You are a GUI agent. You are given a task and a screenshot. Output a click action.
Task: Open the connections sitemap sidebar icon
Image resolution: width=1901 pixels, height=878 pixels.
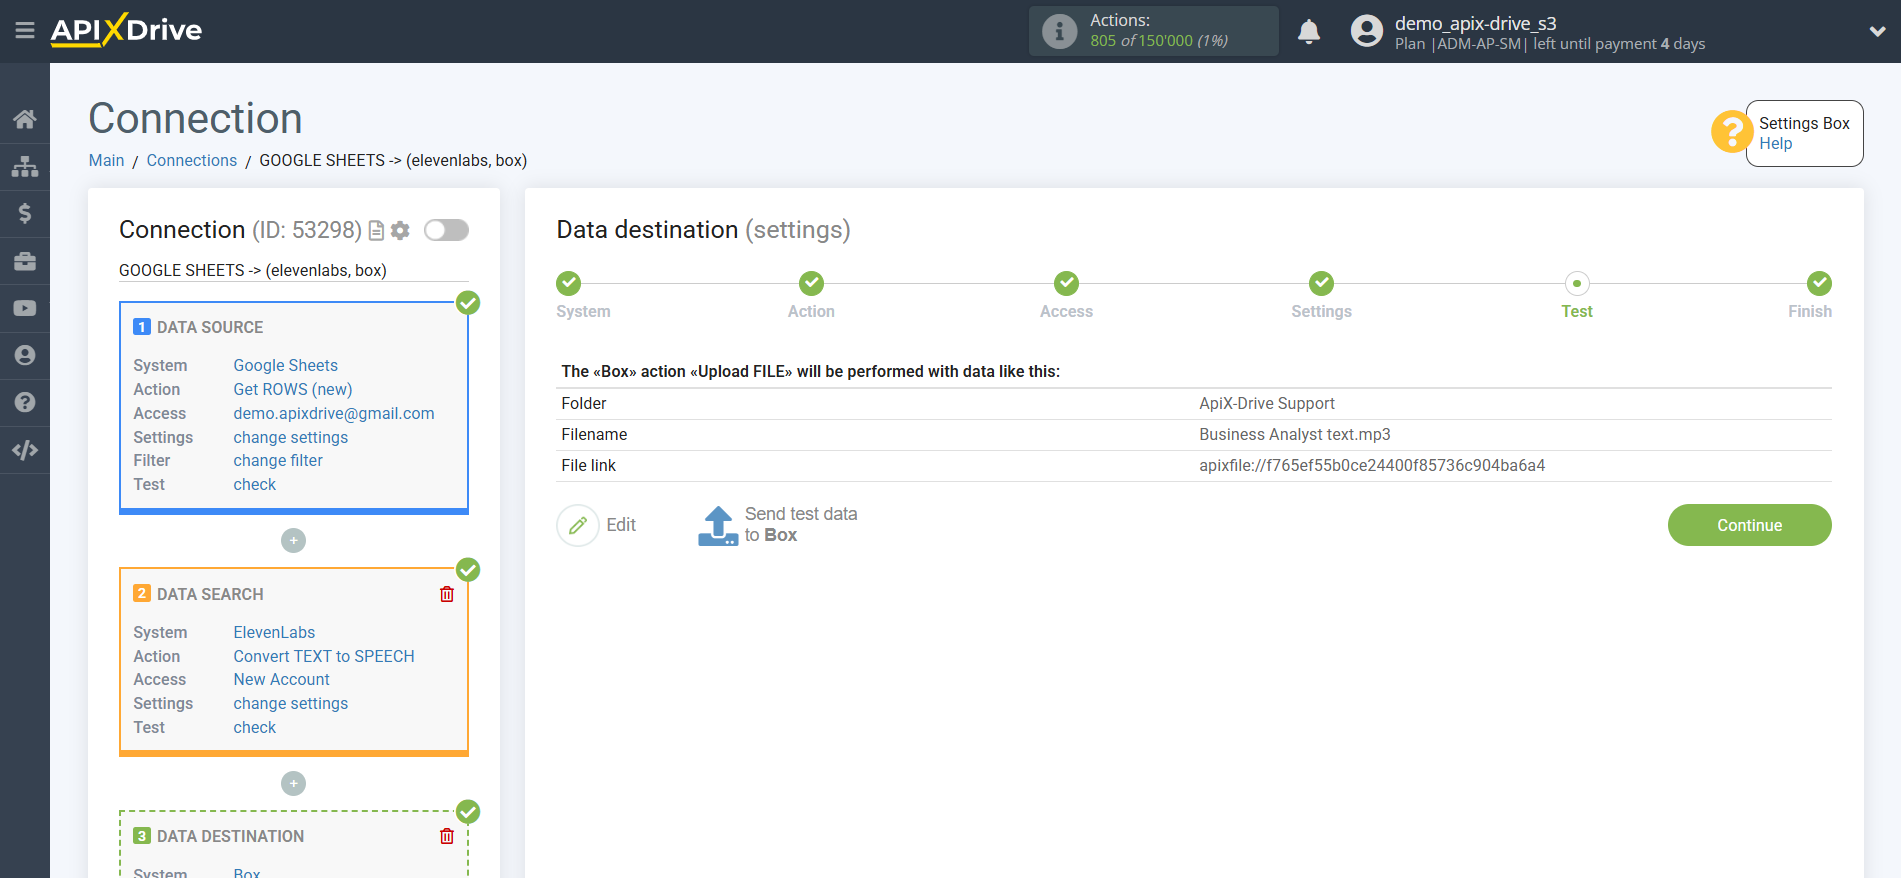(x=25, y=166)
